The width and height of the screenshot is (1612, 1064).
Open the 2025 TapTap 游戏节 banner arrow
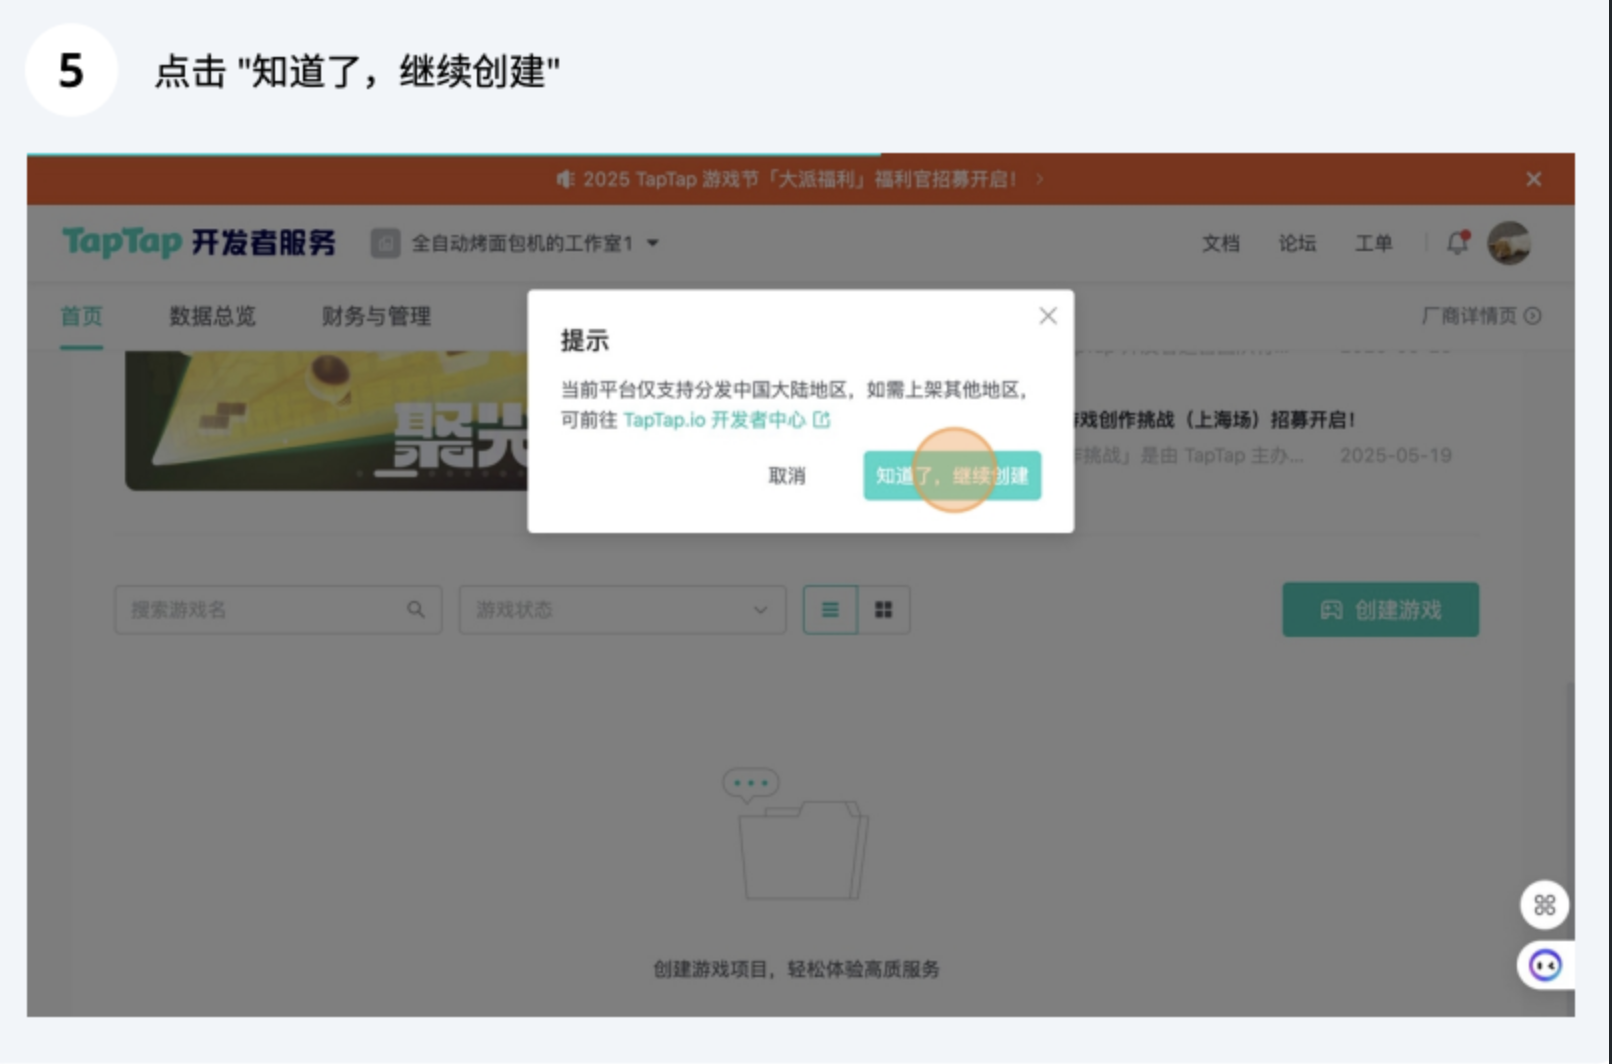[x=1040, y=179]
